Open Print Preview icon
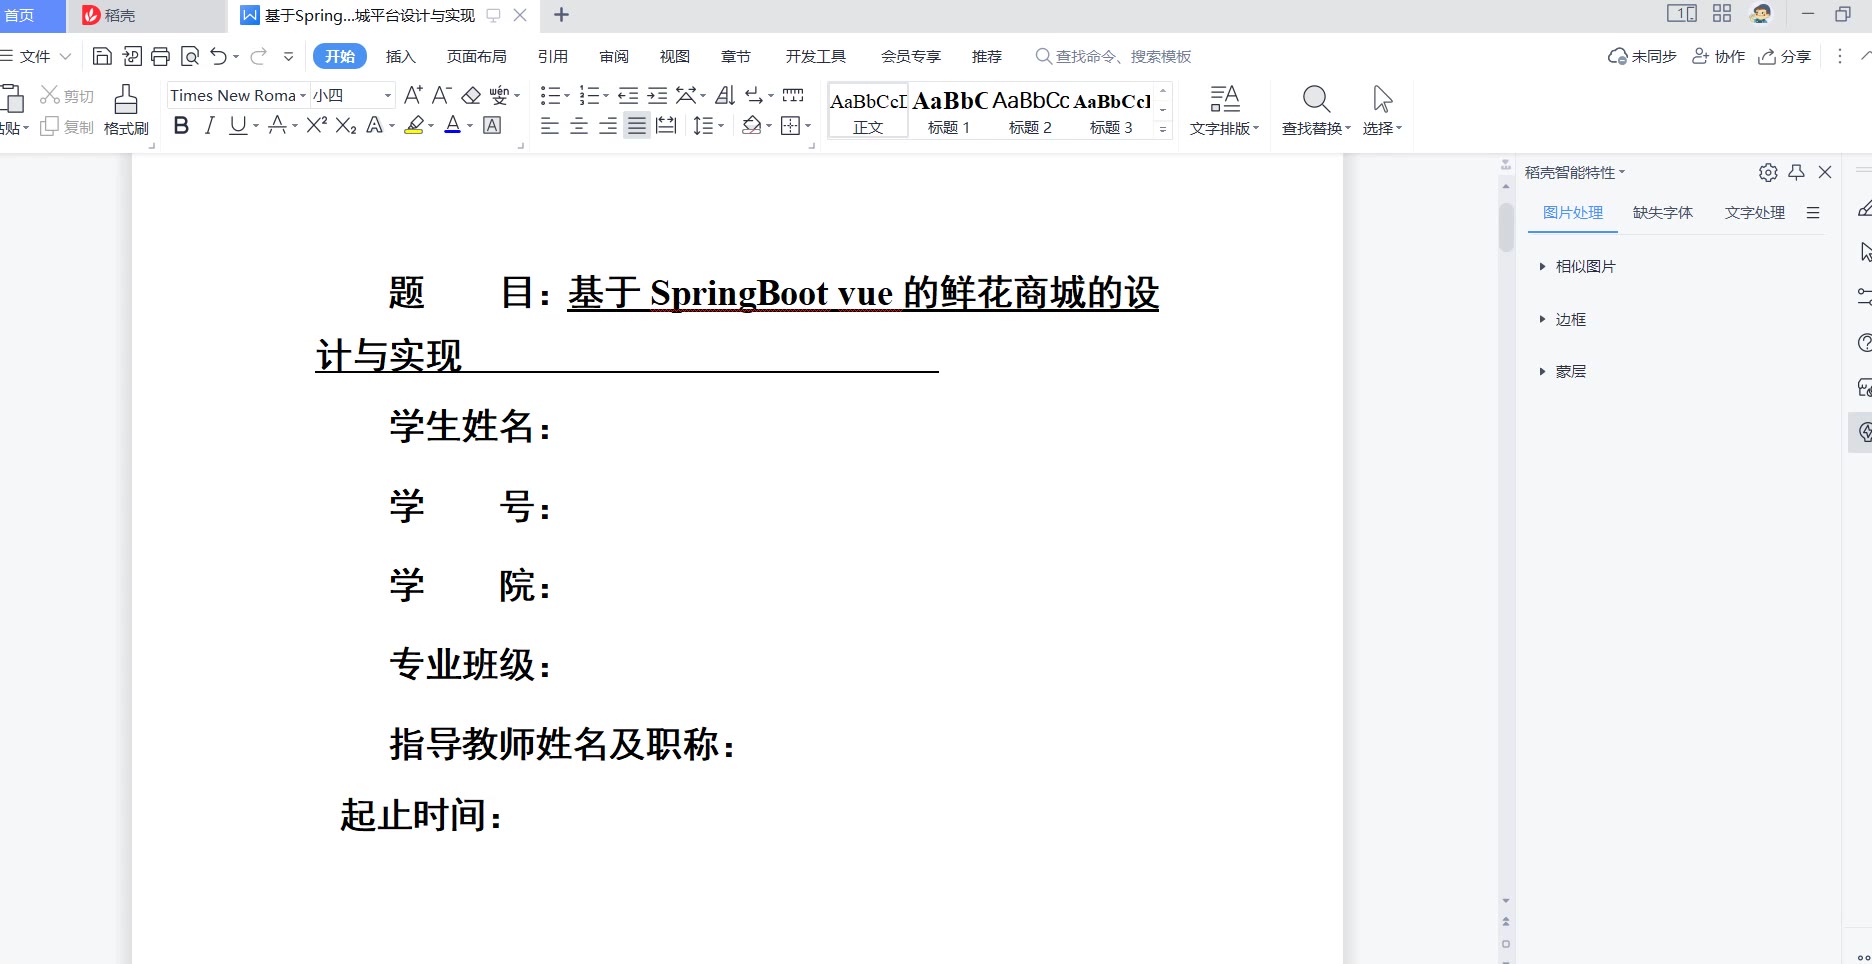Screen dimensions: 1872x964 (190, 56)
